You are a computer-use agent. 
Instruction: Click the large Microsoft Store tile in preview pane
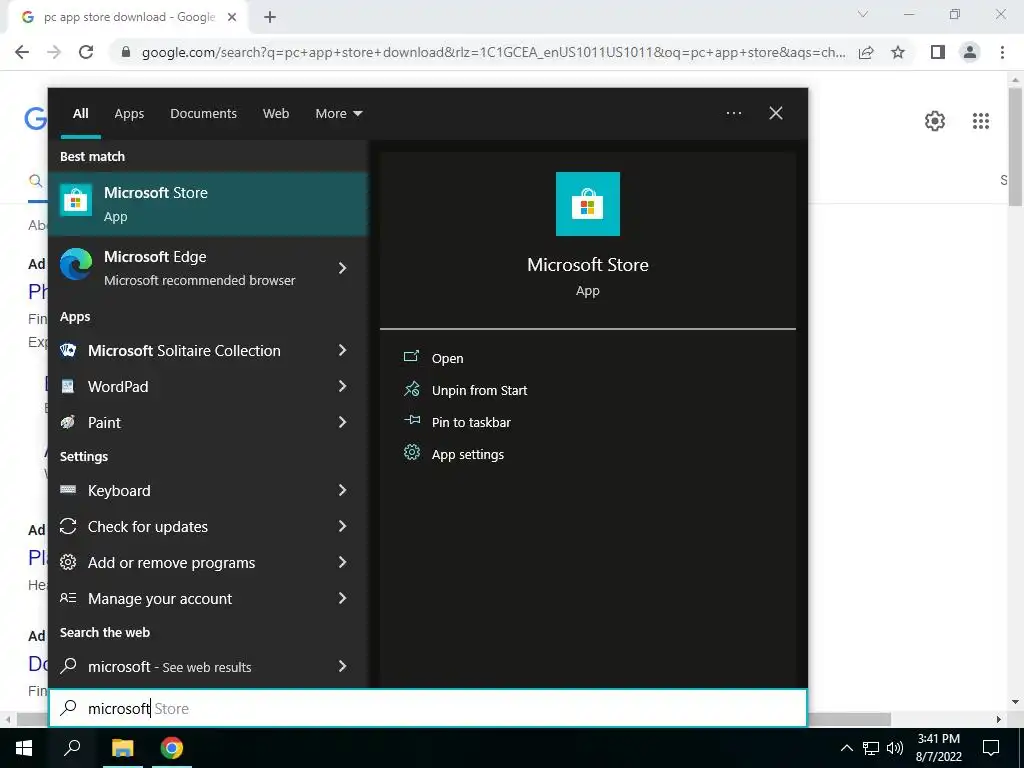point(588,204)
